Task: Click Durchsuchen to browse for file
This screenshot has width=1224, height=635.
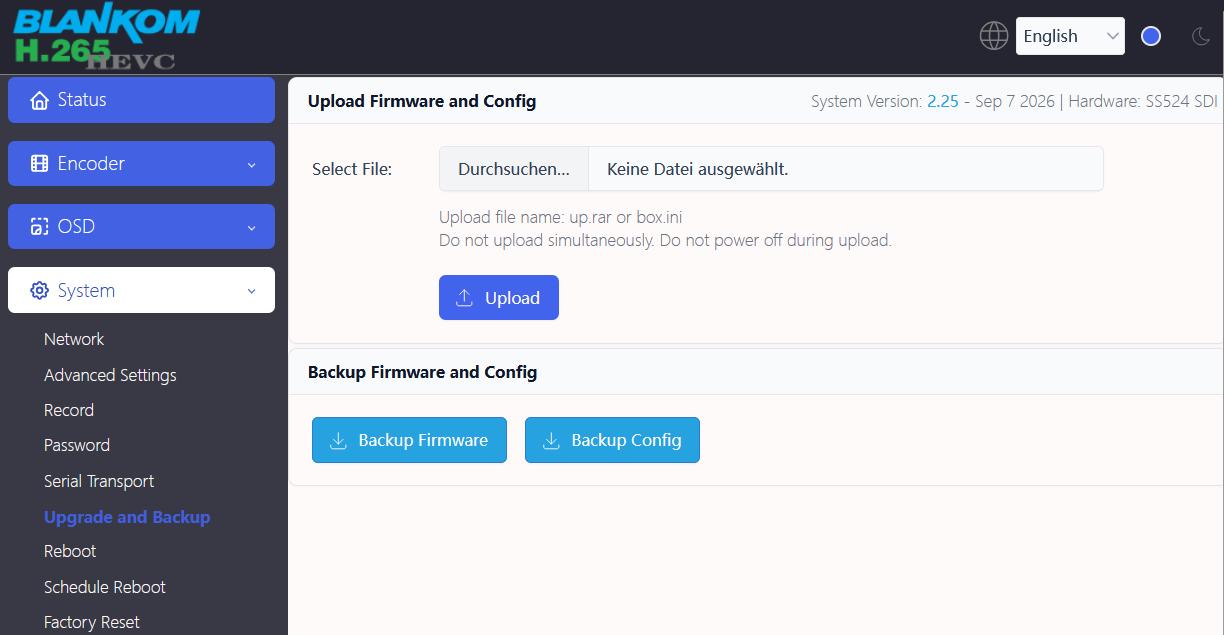Action: point(514,169)
